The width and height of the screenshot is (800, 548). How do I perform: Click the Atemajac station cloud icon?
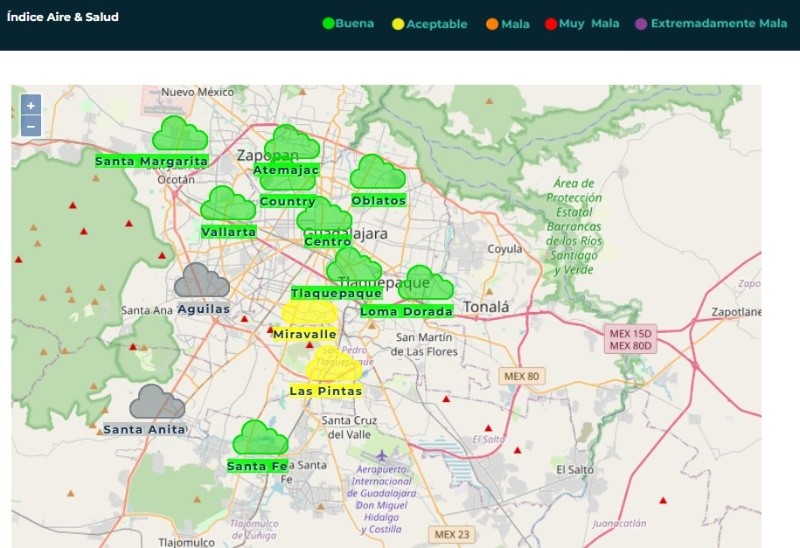(x=292, y=144)
